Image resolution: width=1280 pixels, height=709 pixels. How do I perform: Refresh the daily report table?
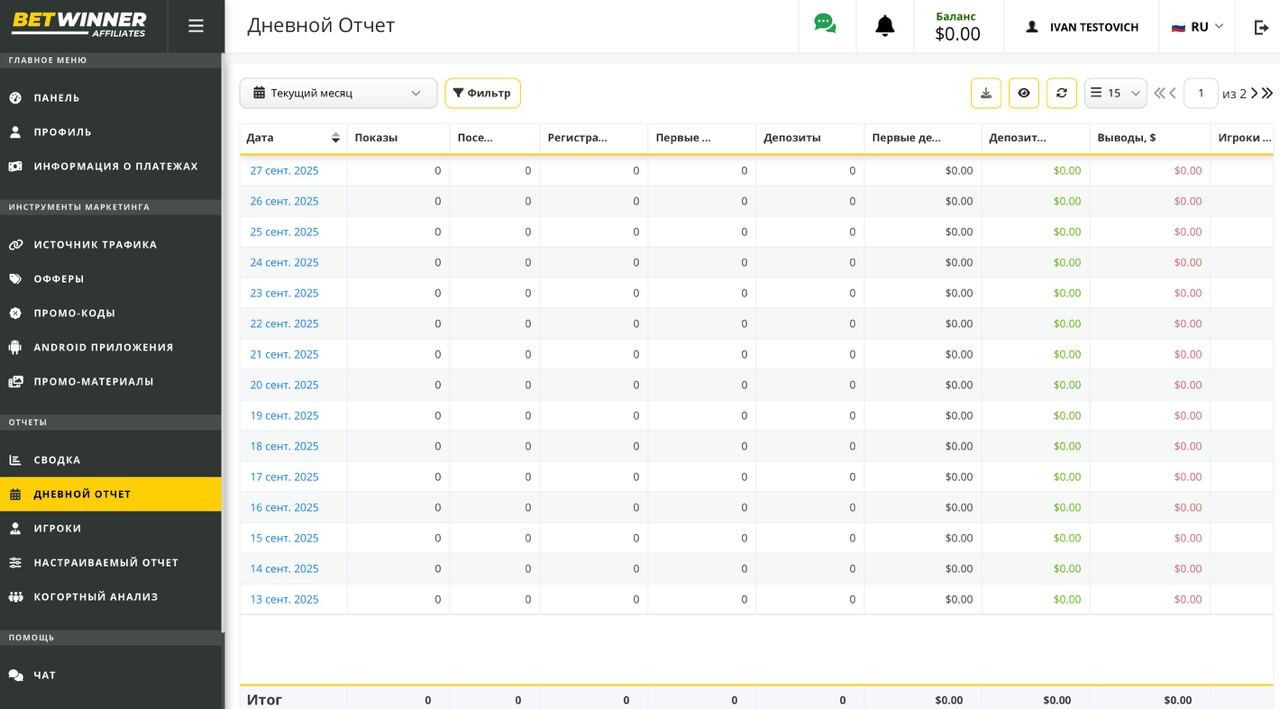[x=1061, y=93]
